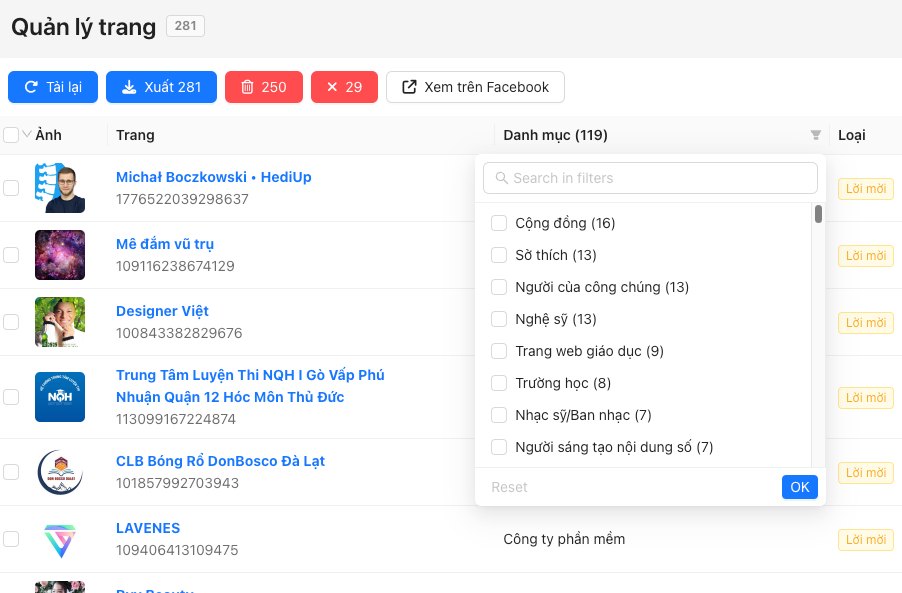The image size is (902, 593).
Task: Check the Cộng đồng (16) filter
Action: (499, 223)
